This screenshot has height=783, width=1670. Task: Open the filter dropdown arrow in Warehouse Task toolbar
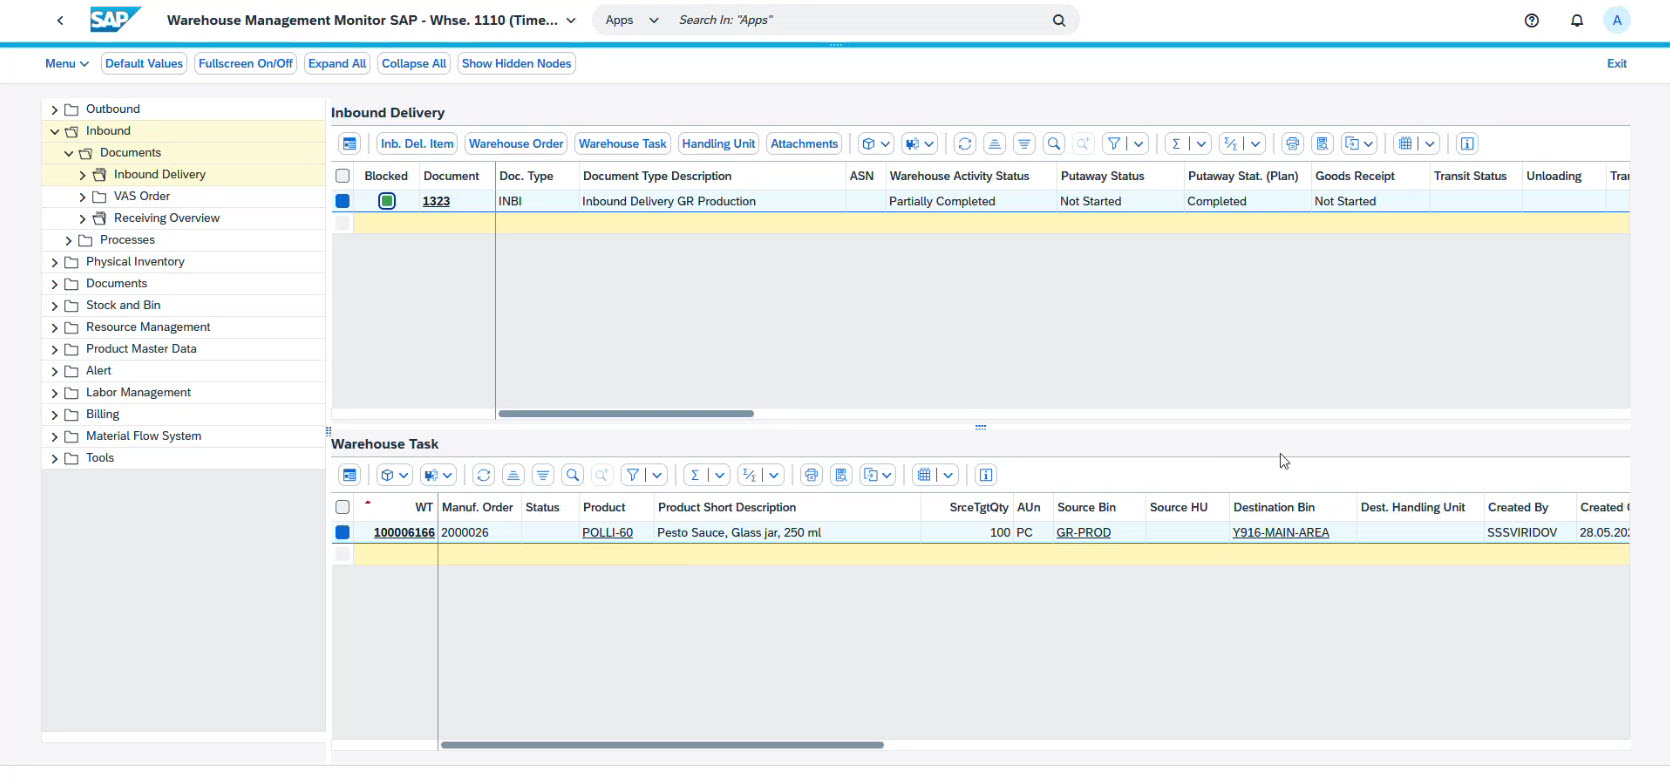[657, 475]
